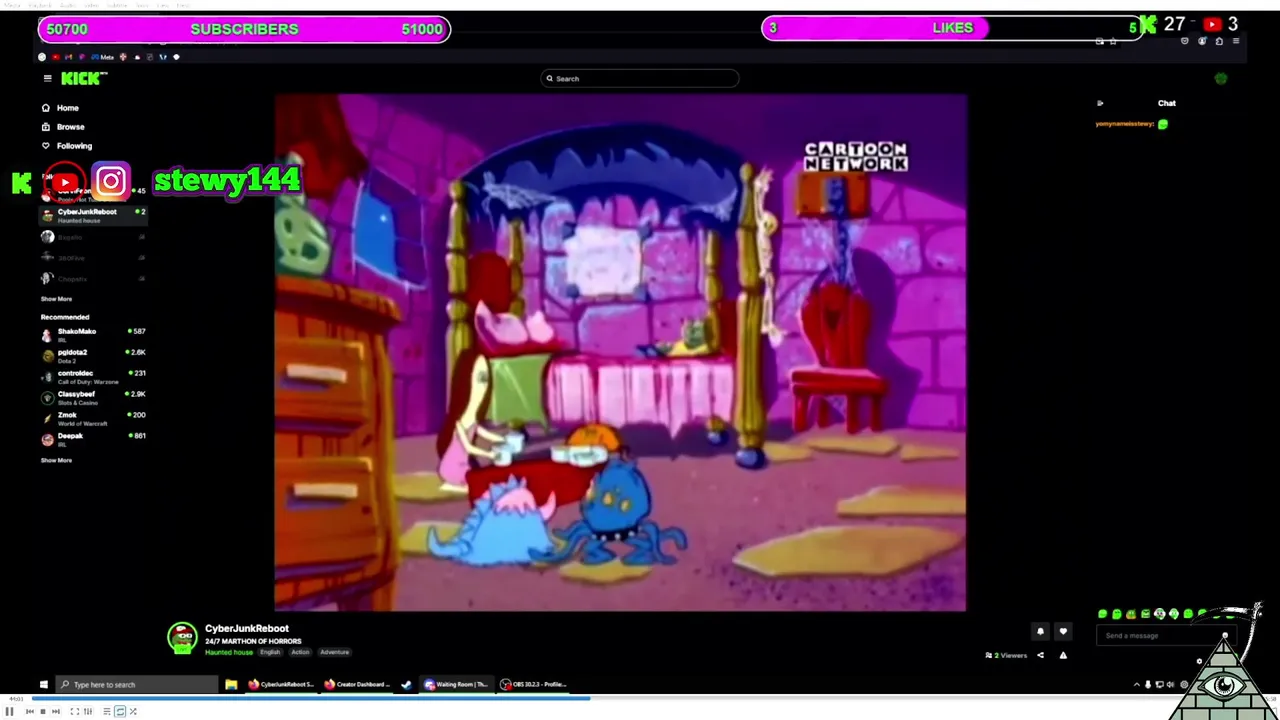Open the Haunted house category link
1280x720 pixels.
[x=229, y=652]
